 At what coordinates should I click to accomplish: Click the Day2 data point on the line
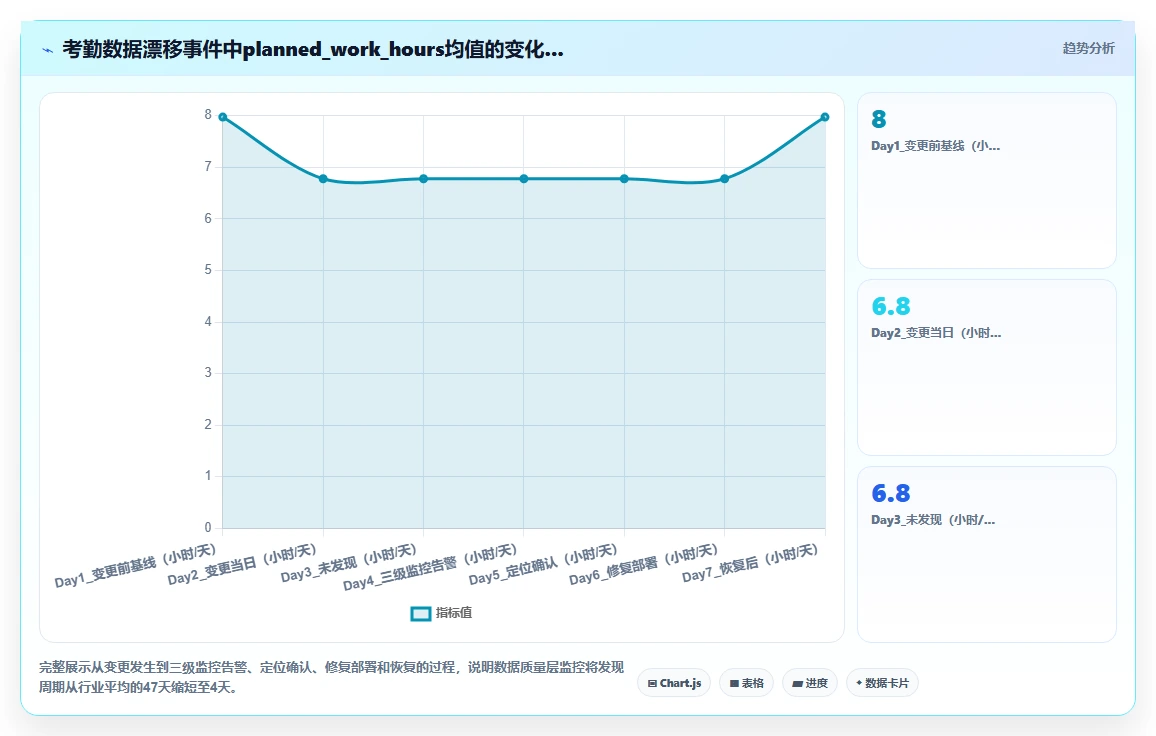pyautogui.click(x=323, y=178)
